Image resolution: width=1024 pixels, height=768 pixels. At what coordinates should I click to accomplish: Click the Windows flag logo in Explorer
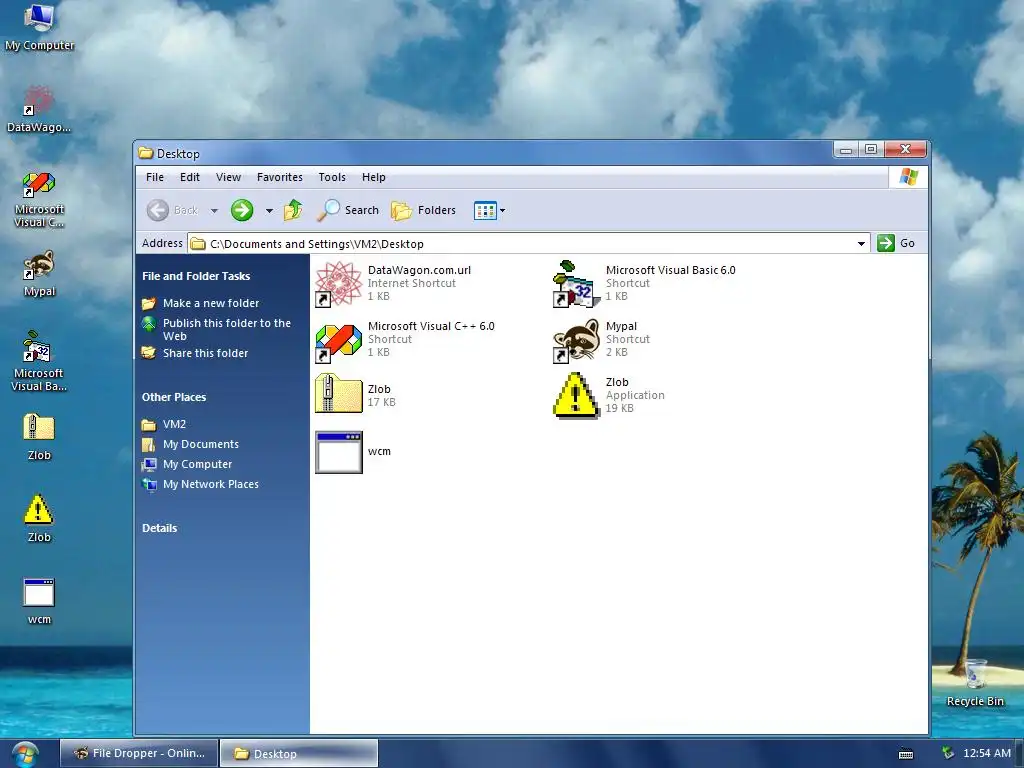click(x=908, y=177)
